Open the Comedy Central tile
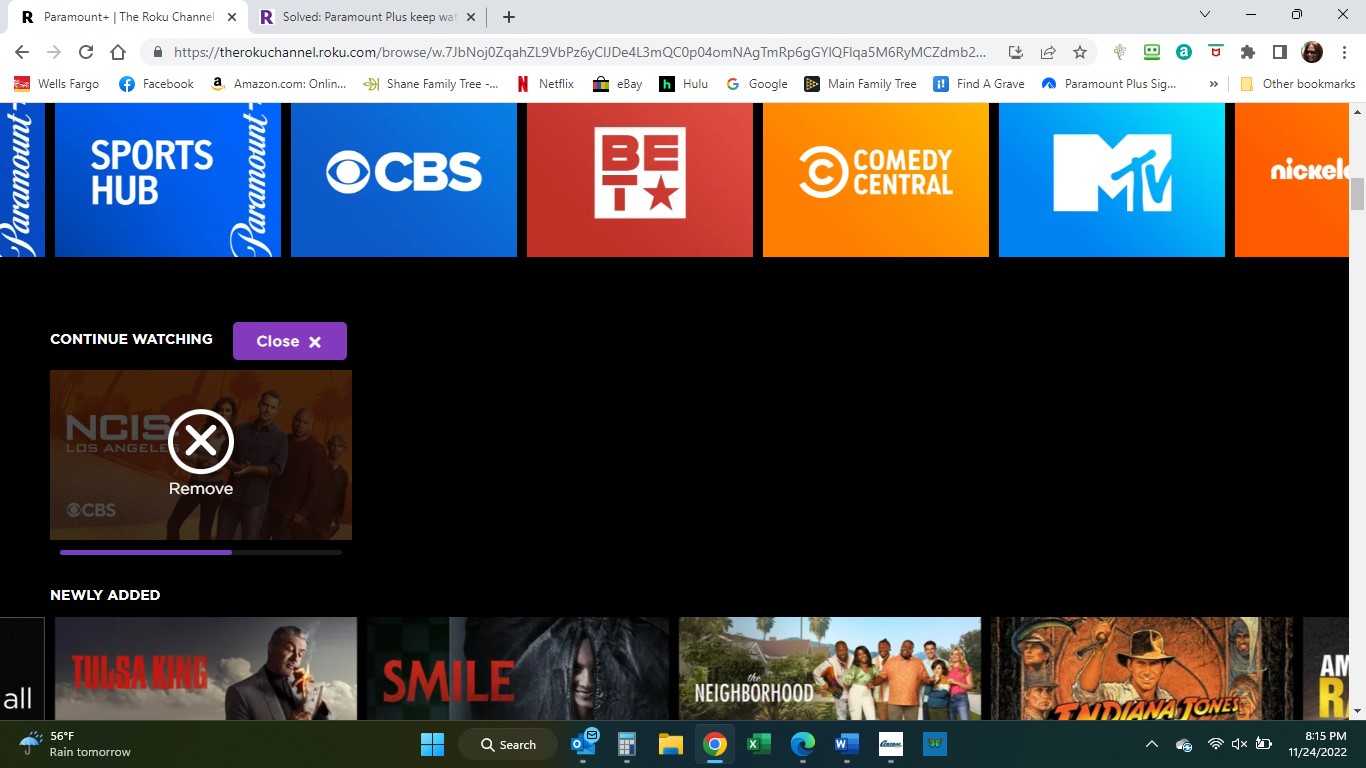This screenshot has width=1366, height=768. [x=876, y=180]
